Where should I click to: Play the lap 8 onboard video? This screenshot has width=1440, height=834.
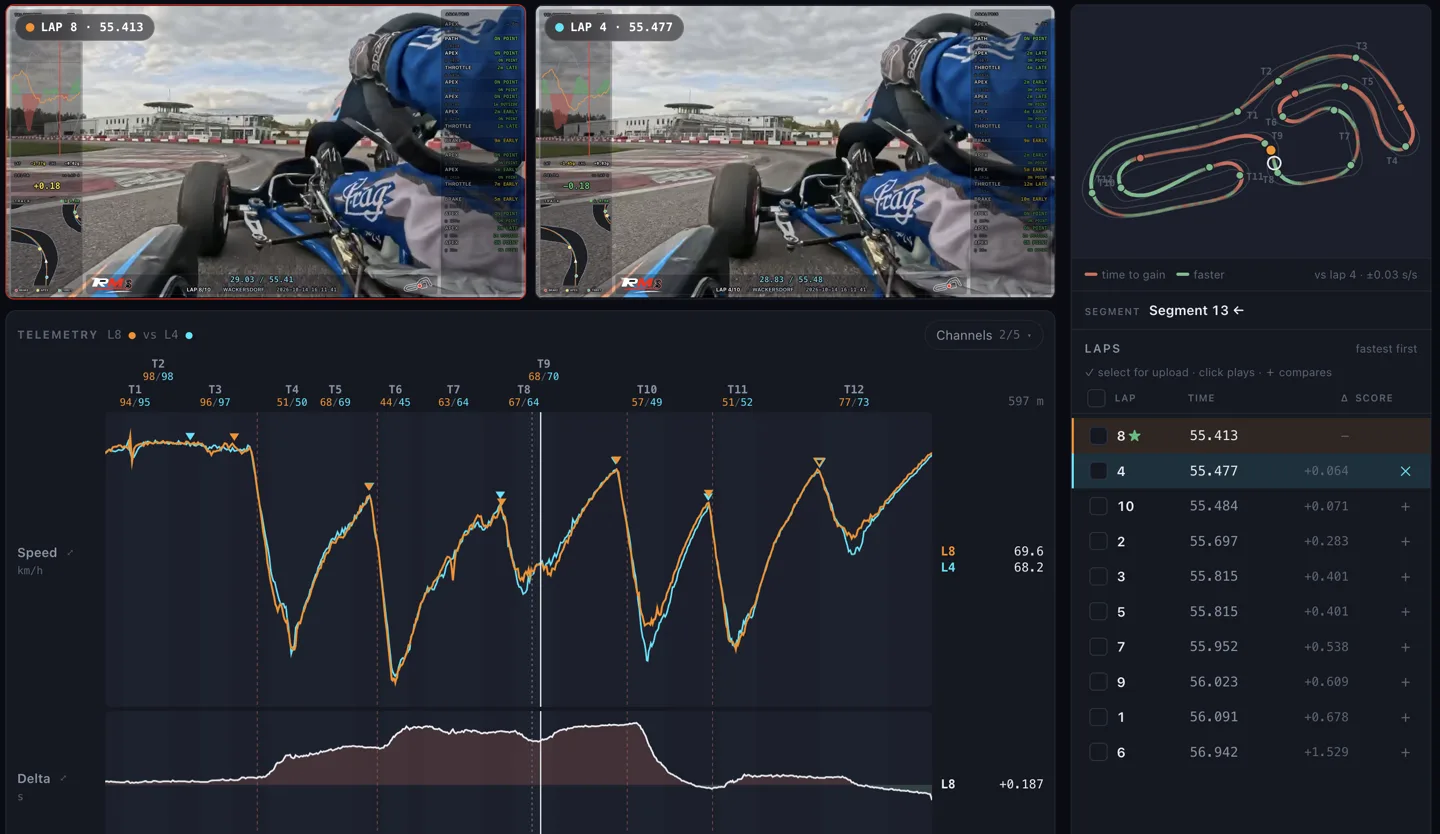click(x=266, y=152)
